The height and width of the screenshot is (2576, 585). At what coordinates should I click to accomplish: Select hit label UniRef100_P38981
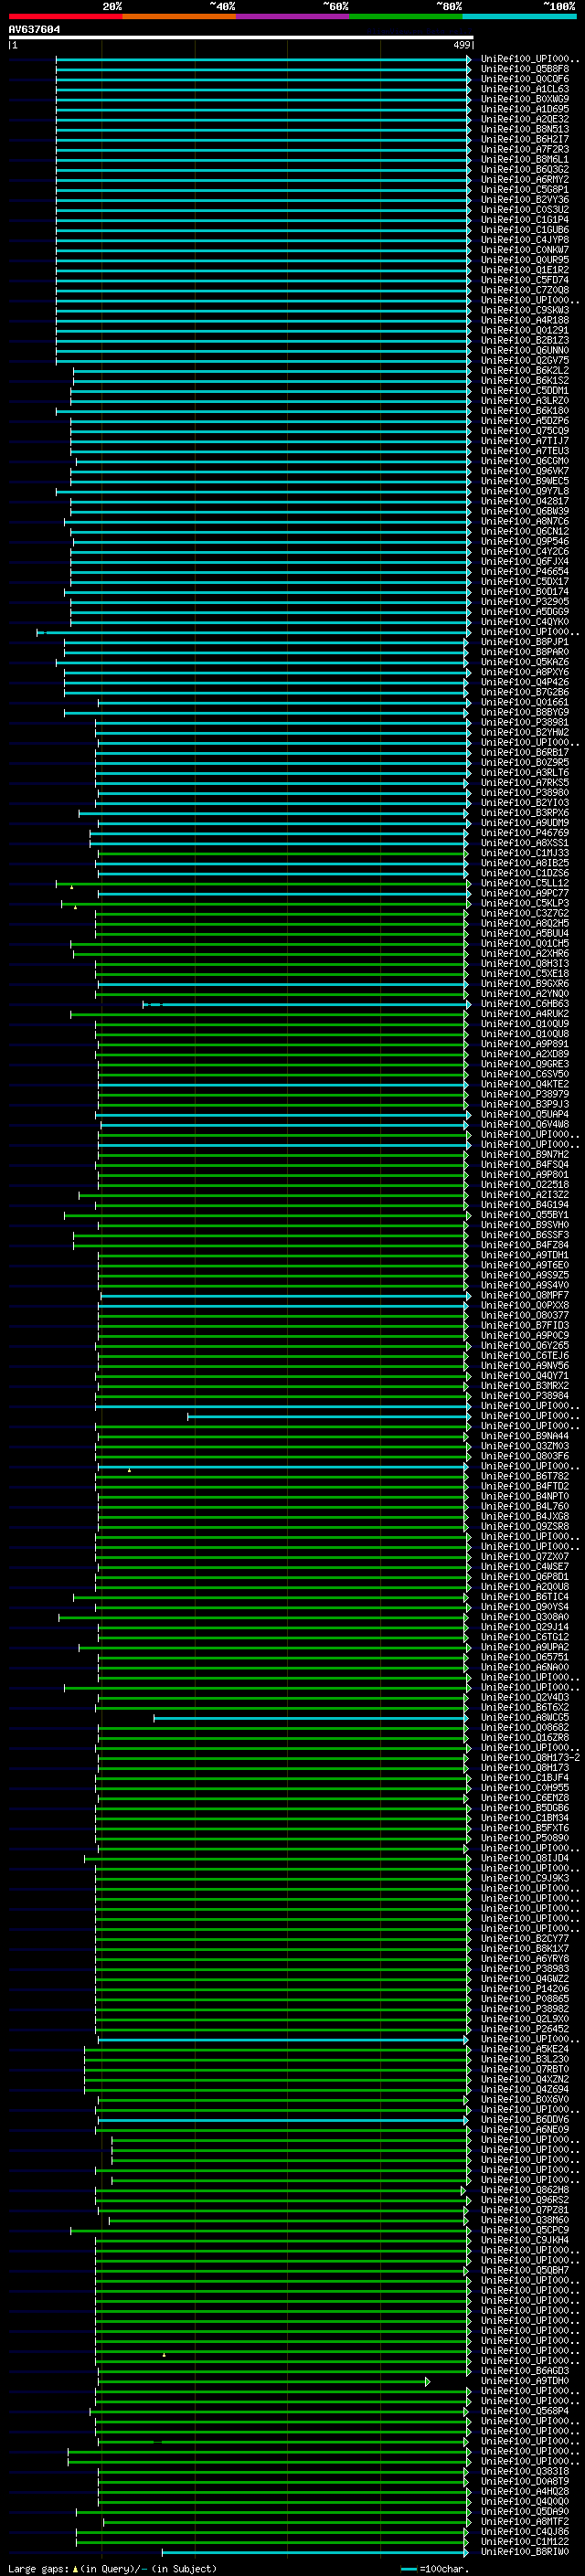coord(524,722)
